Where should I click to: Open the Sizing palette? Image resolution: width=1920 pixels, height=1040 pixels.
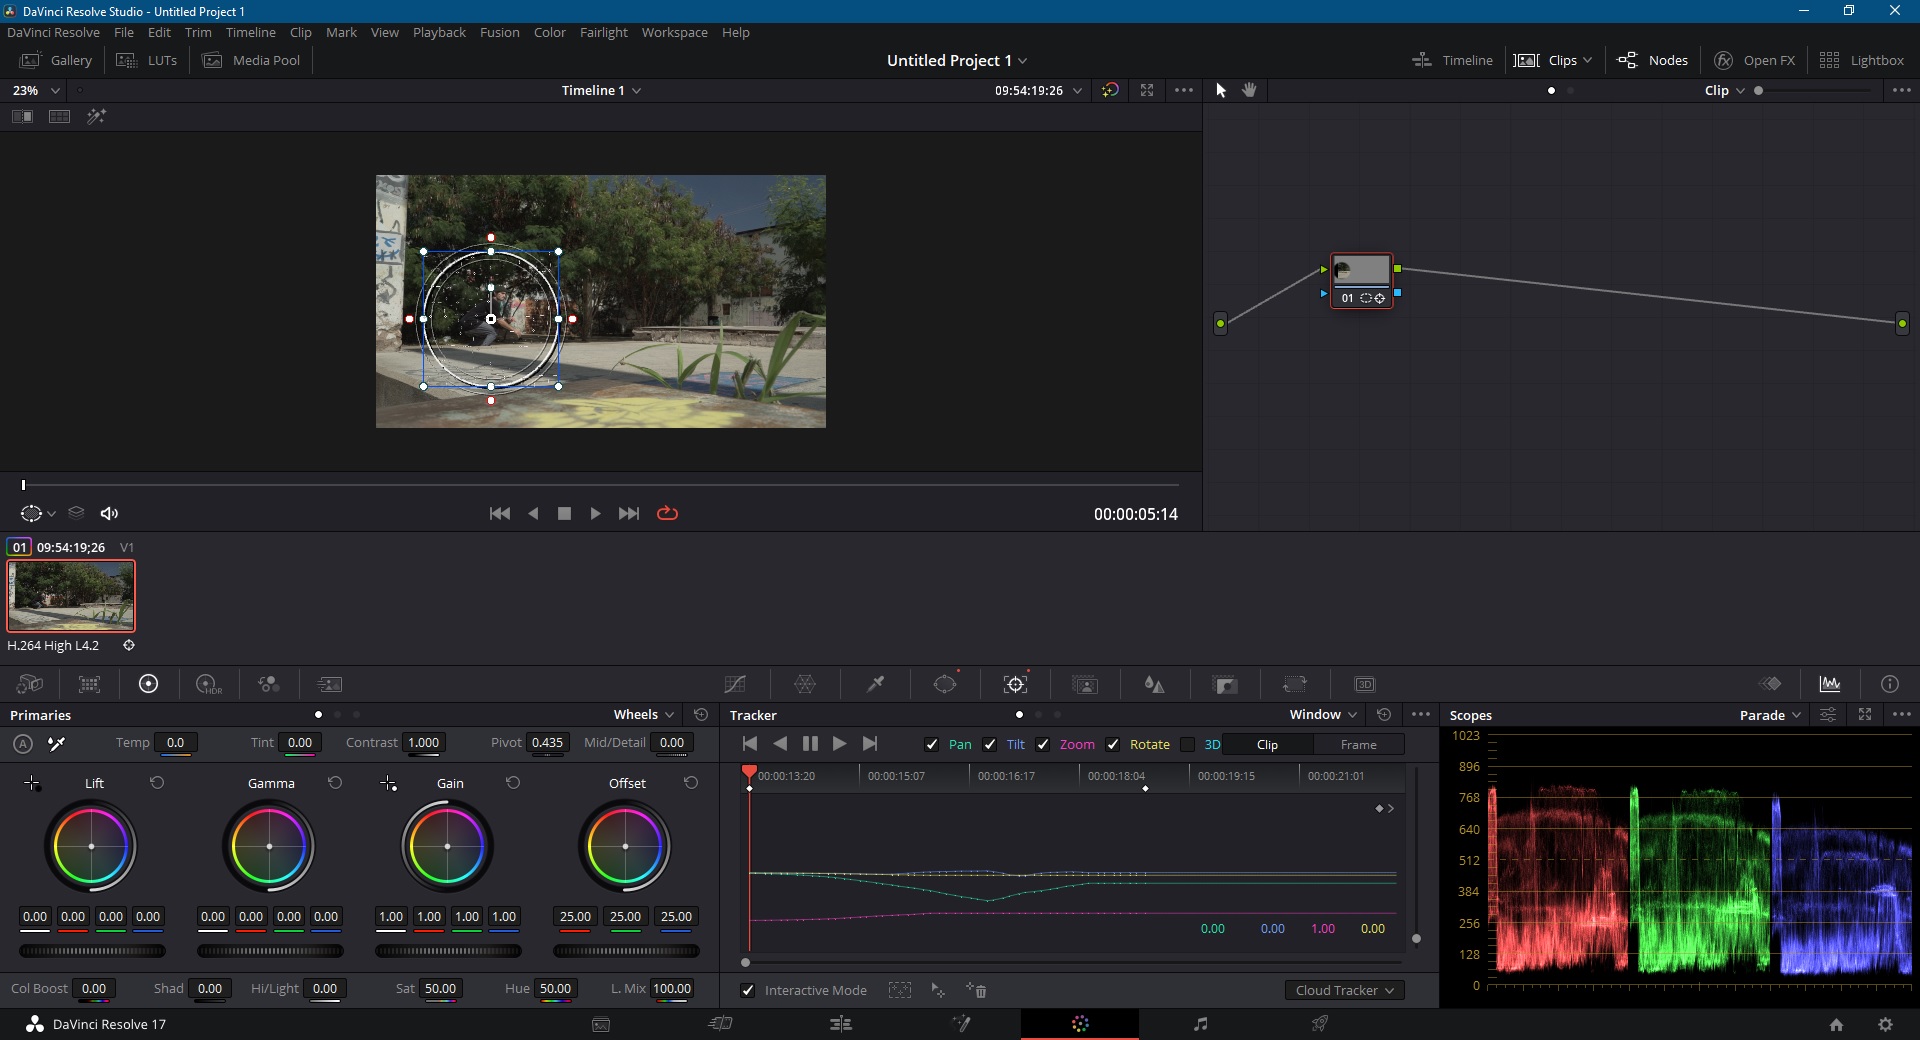[x=1295, y=684]
